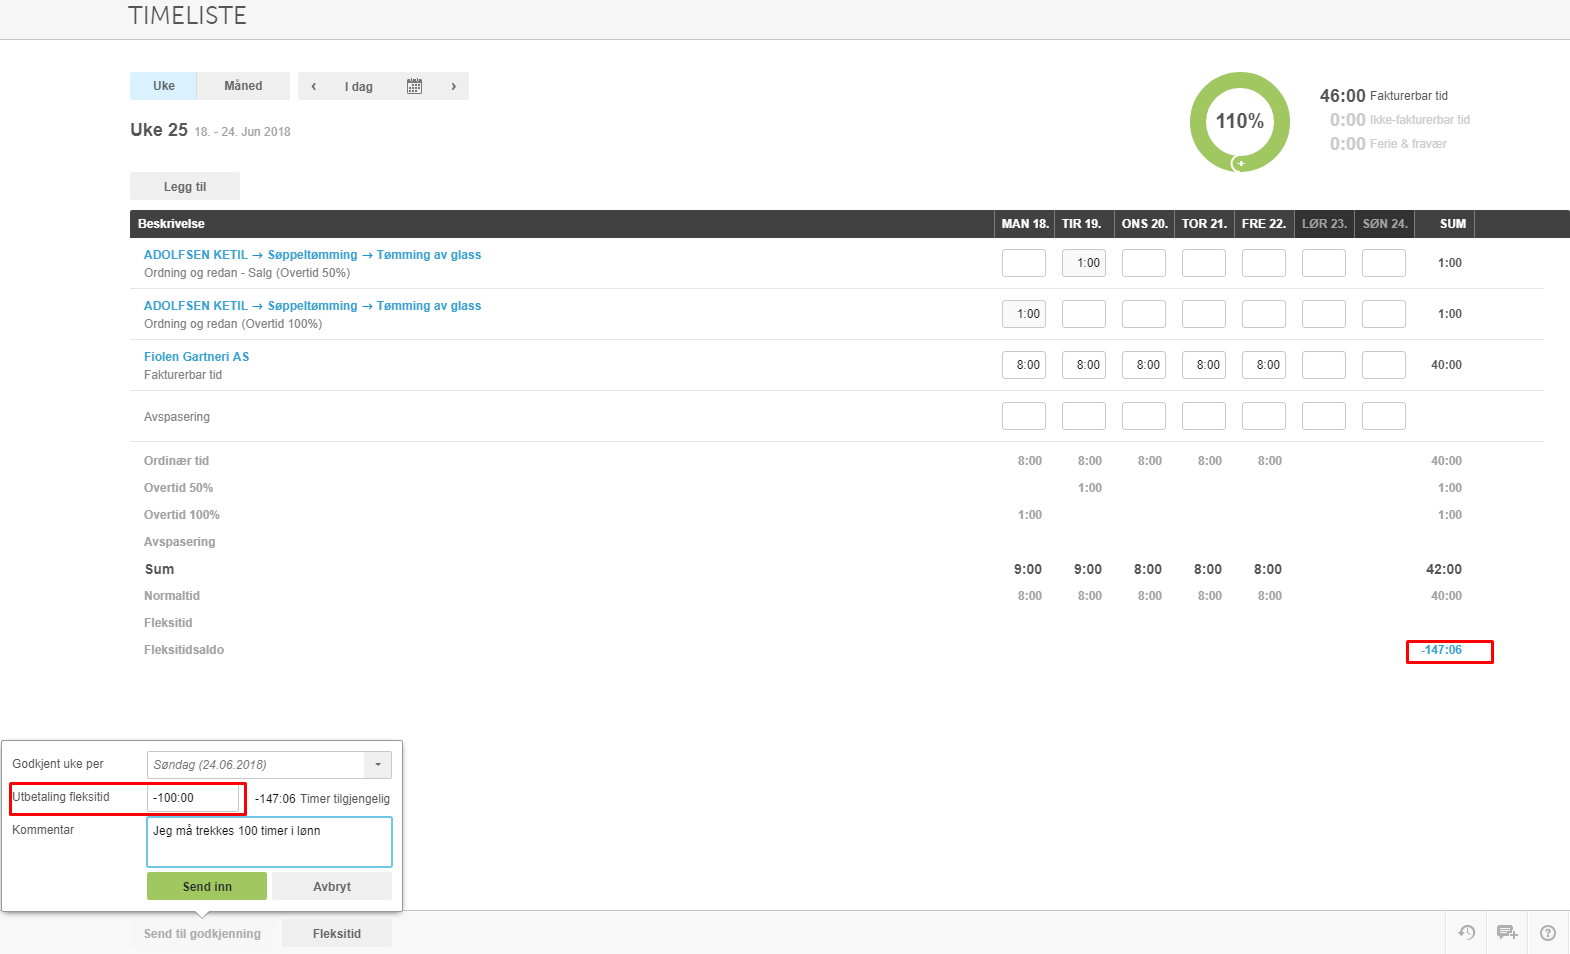
Task: Open Søppeltømming link in Overtid 100% row
Action: 312,306
